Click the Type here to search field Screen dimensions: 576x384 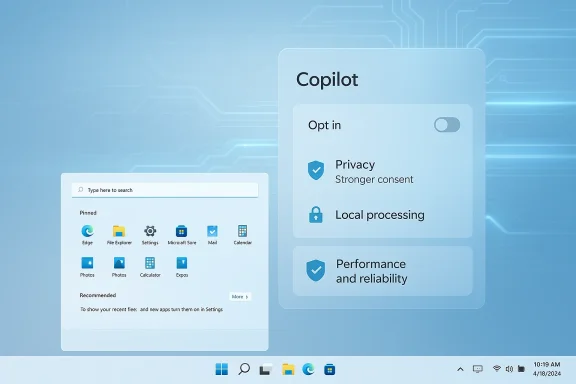point(165,190)
